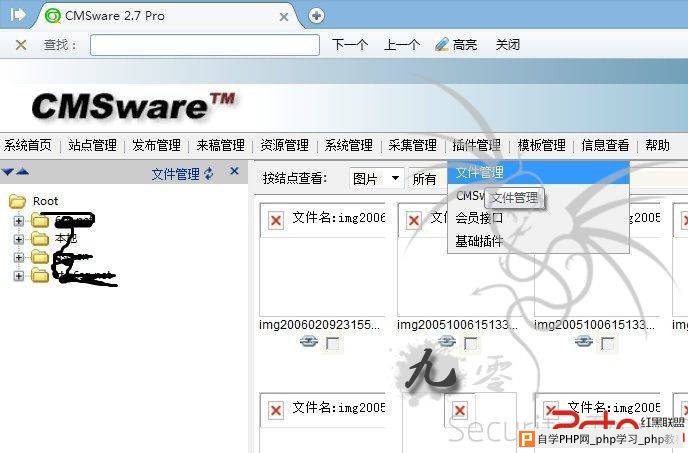Open 来稿管理 menu
The width and height of the screenshot is (688, 453).
click(x=221, y=145)
